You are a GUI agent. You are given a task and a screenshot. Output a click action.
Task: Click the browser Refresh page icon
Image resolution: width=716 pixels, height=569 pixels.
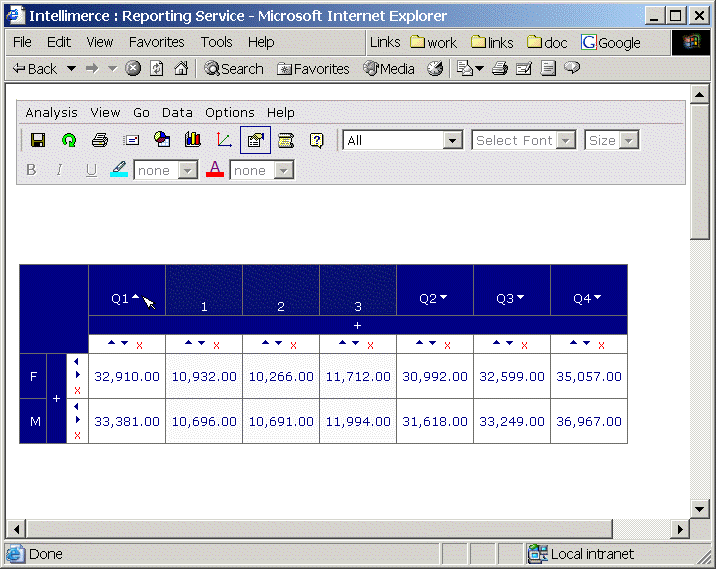click(157, 68)
